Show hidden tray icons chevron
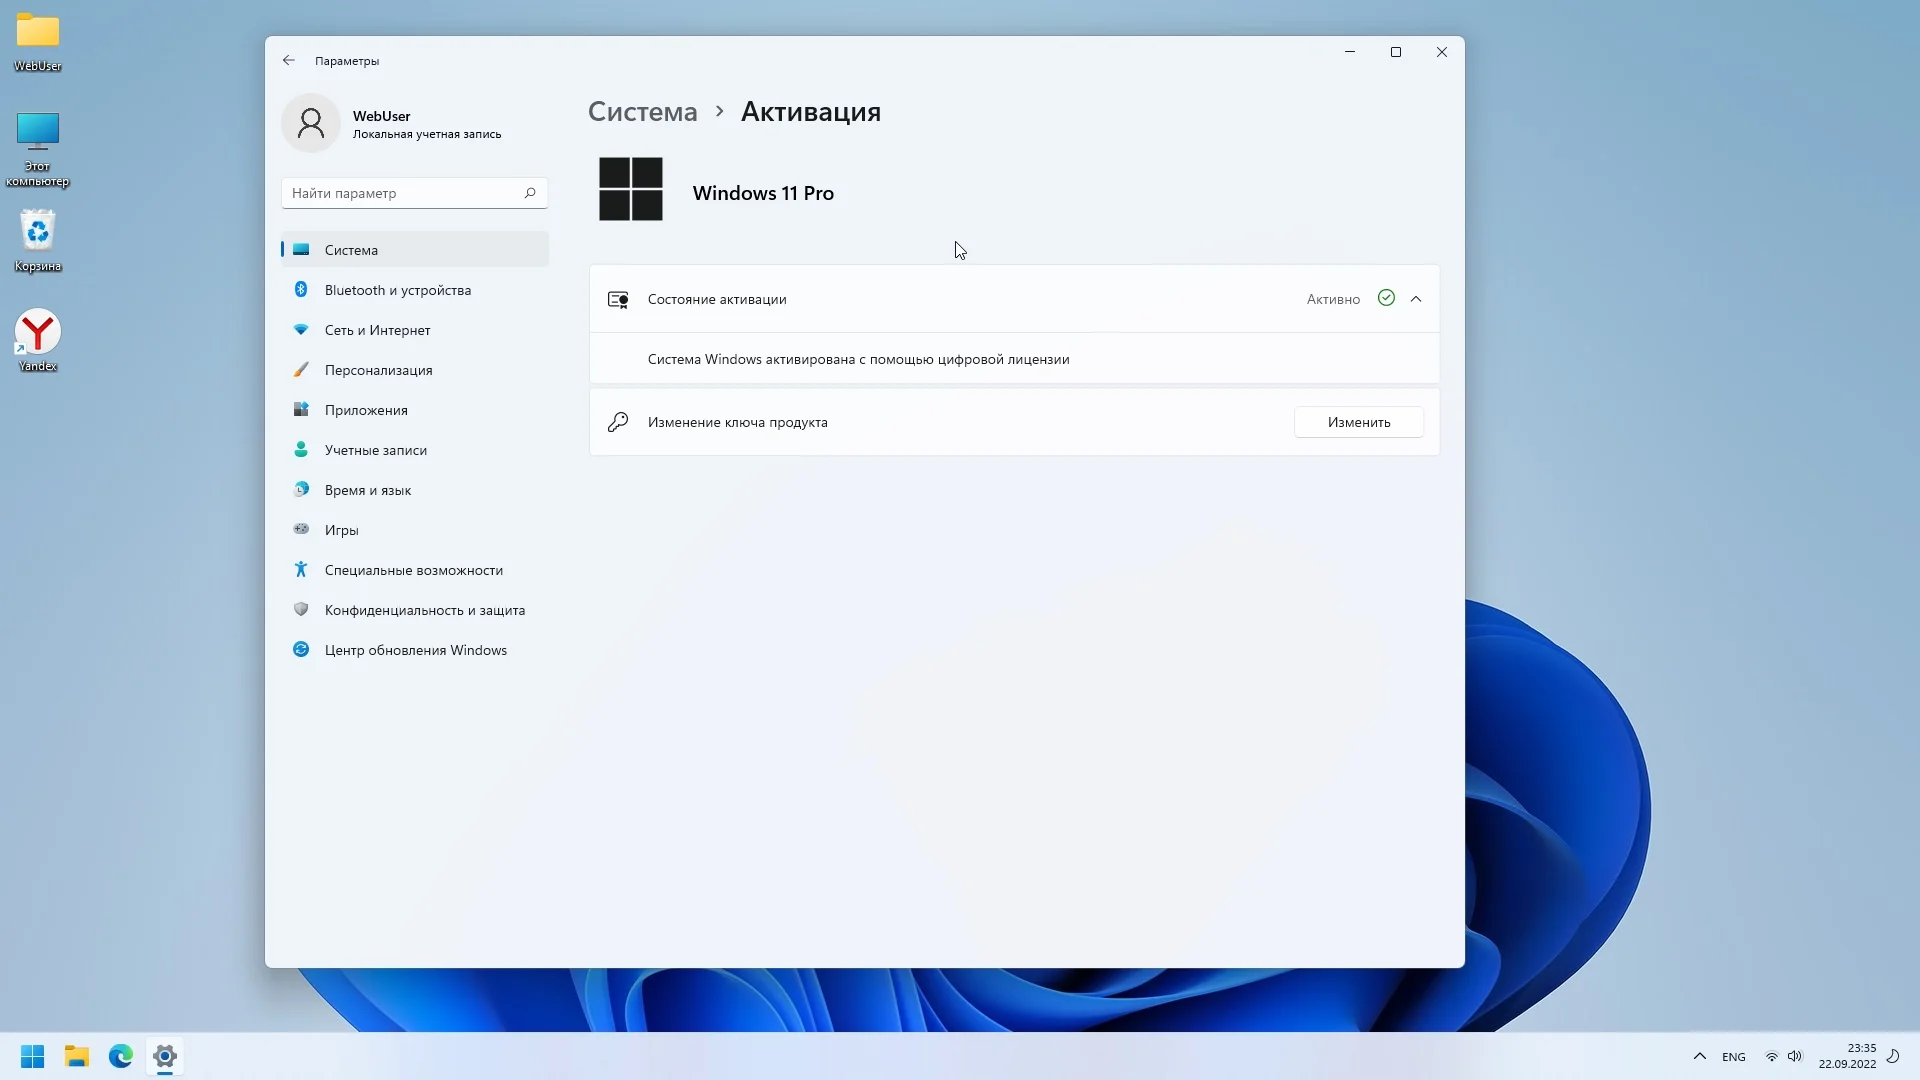Screen dimensions: 1920x1080 [x=1700, y=1056]
